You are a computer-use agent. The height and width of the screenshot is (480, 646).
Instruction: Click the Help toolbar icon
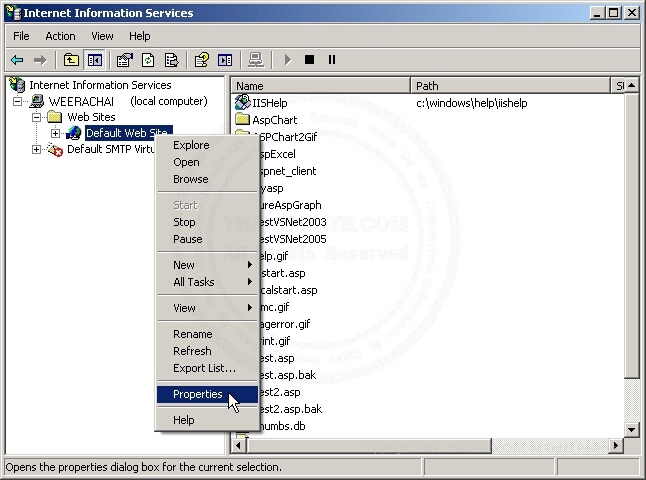(x=202, y=61)
